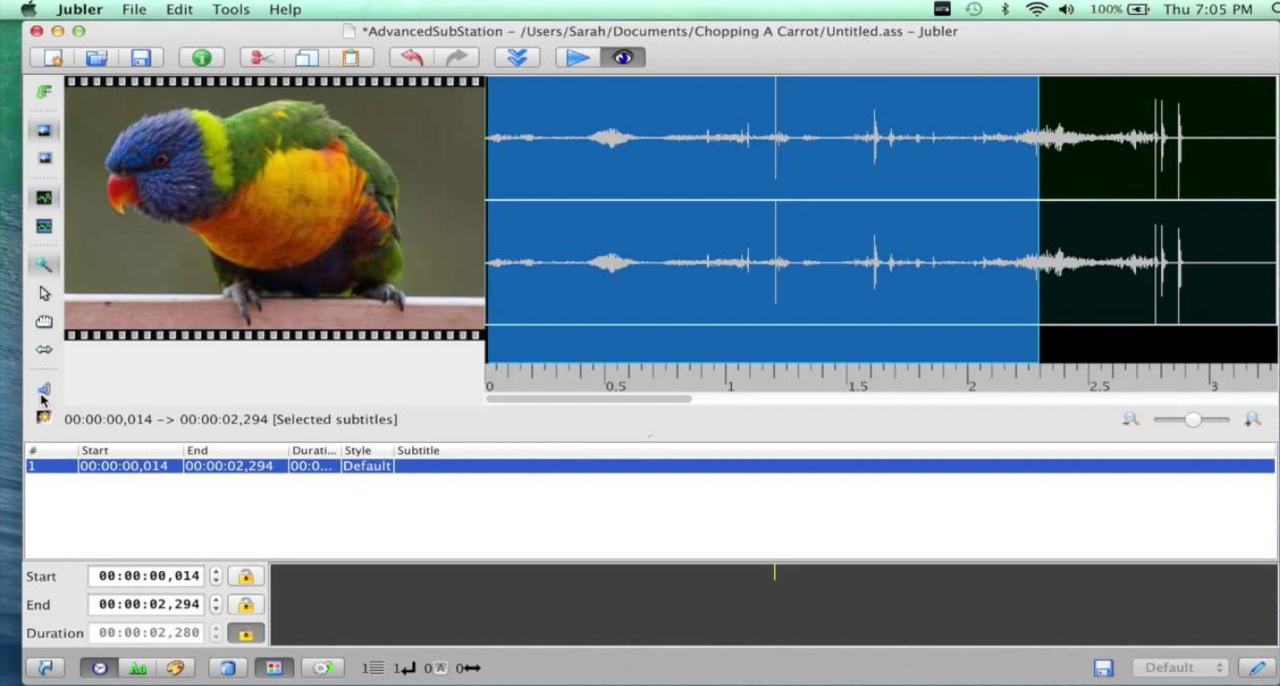Toggle the Duration lock button
This screenshot has width=1280, height=686.
(245, 633)
